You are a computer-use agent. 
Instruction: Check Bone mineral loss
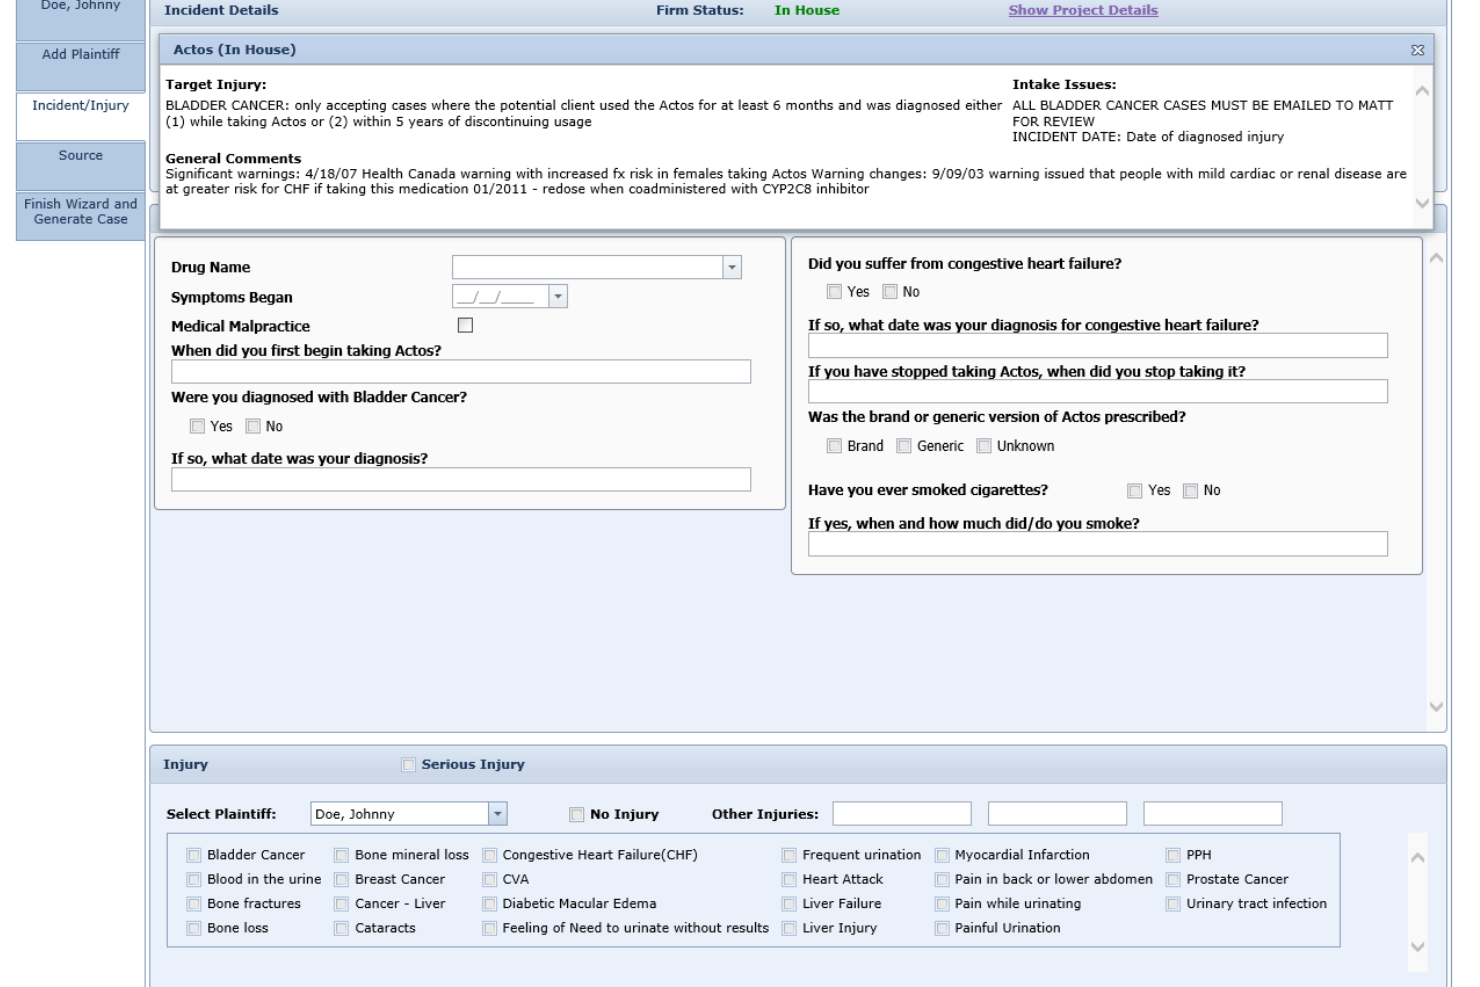[x=341, y=856]
